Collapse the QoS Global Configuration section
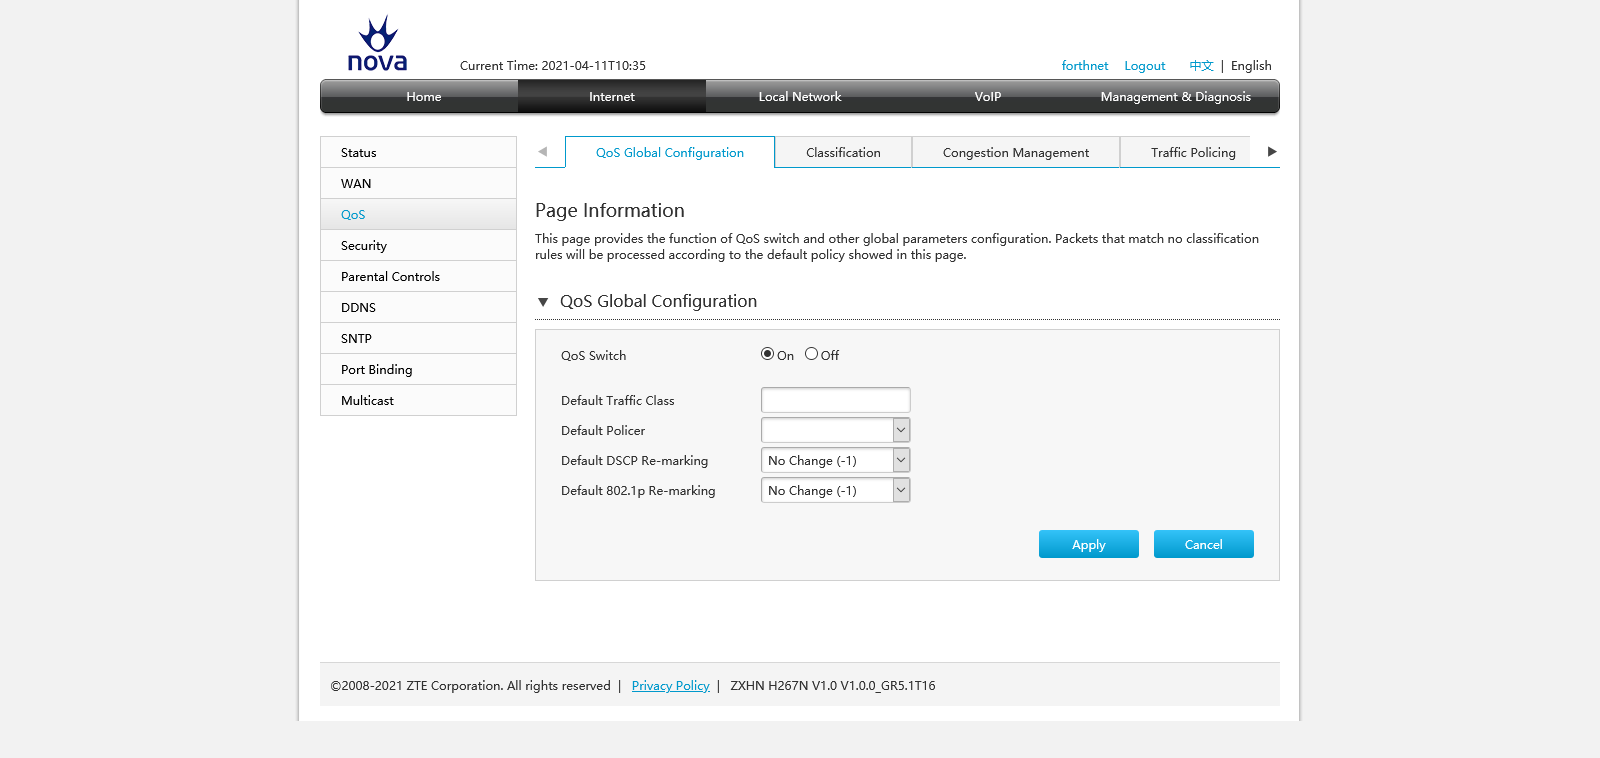 (x=543, y=302)
